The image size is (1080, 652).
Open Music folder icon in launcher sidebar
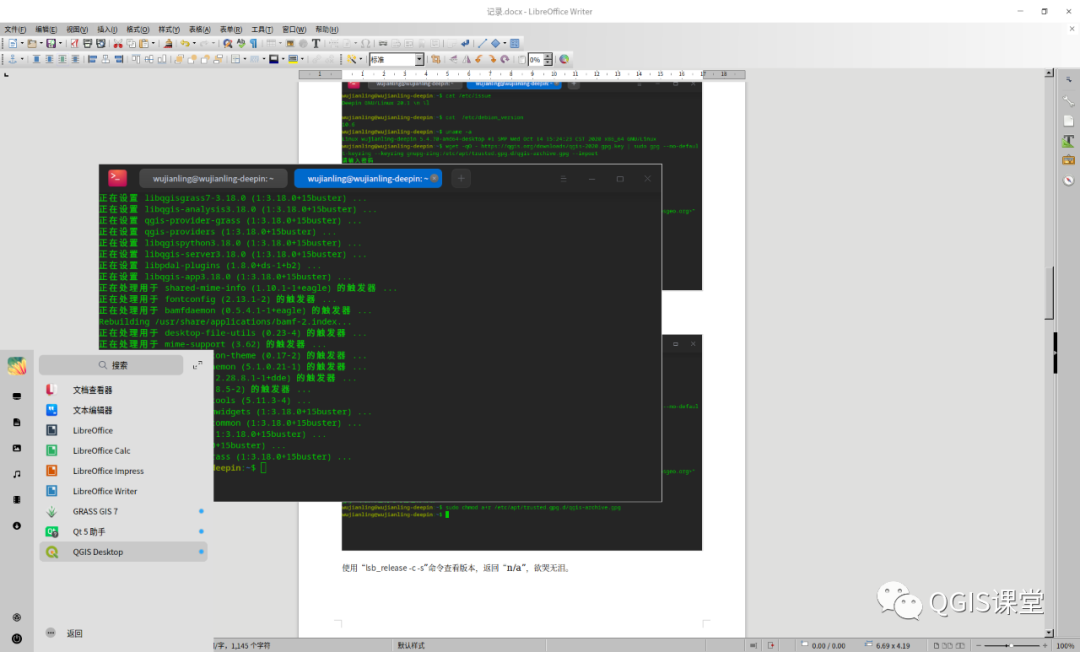(x=17, y=474)
